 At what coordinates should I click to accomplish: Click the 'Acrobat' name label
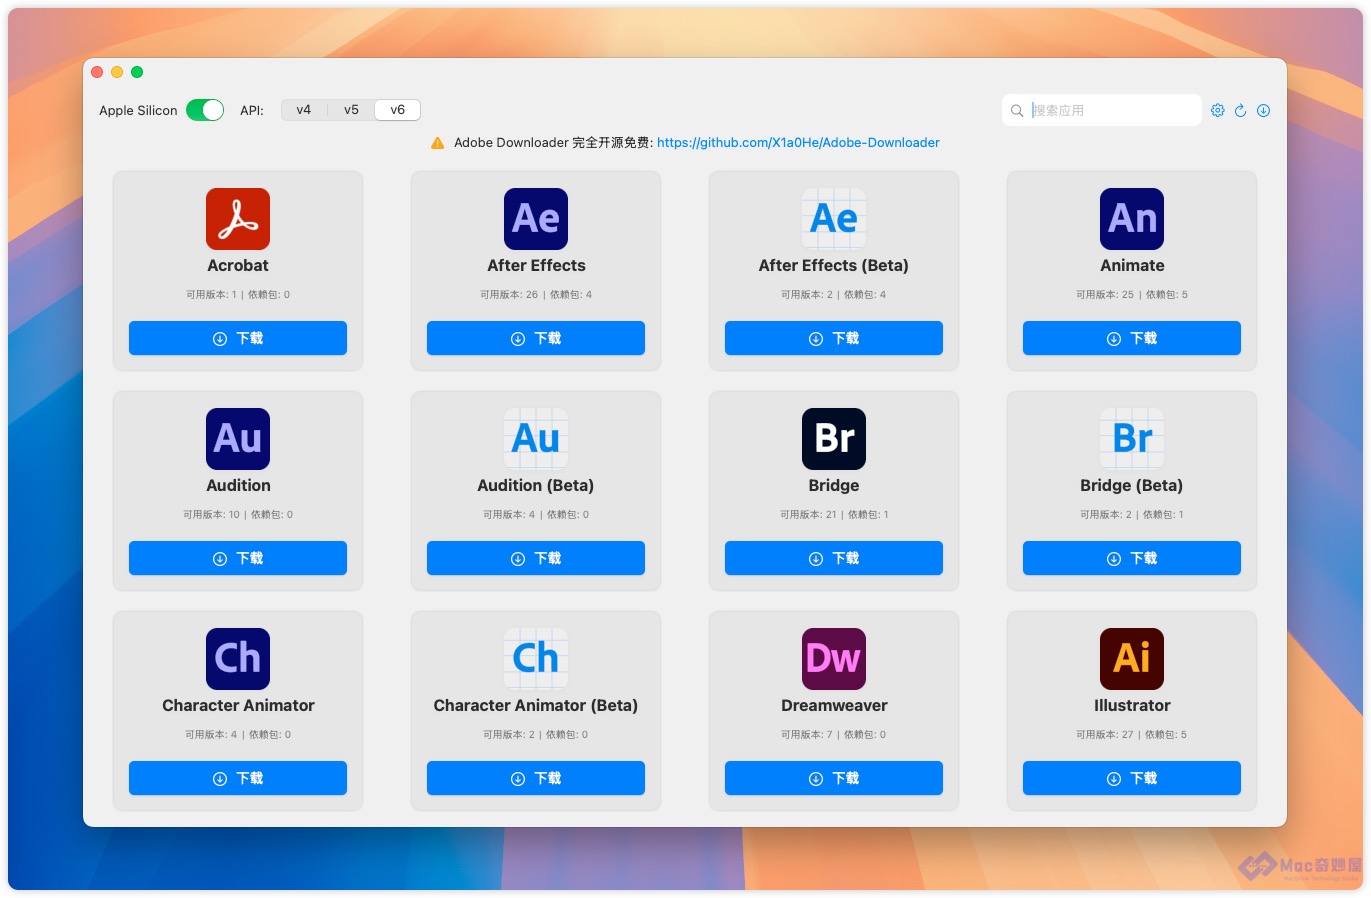click(x=238, y=266)
